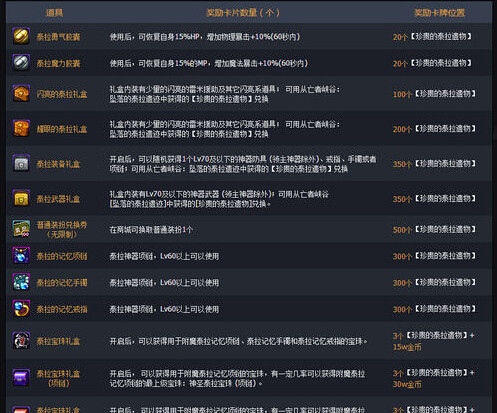Click the 泰拉的记忆戒指 ring icon
Screen dimensions: 497x413
(x=21, y=309)
